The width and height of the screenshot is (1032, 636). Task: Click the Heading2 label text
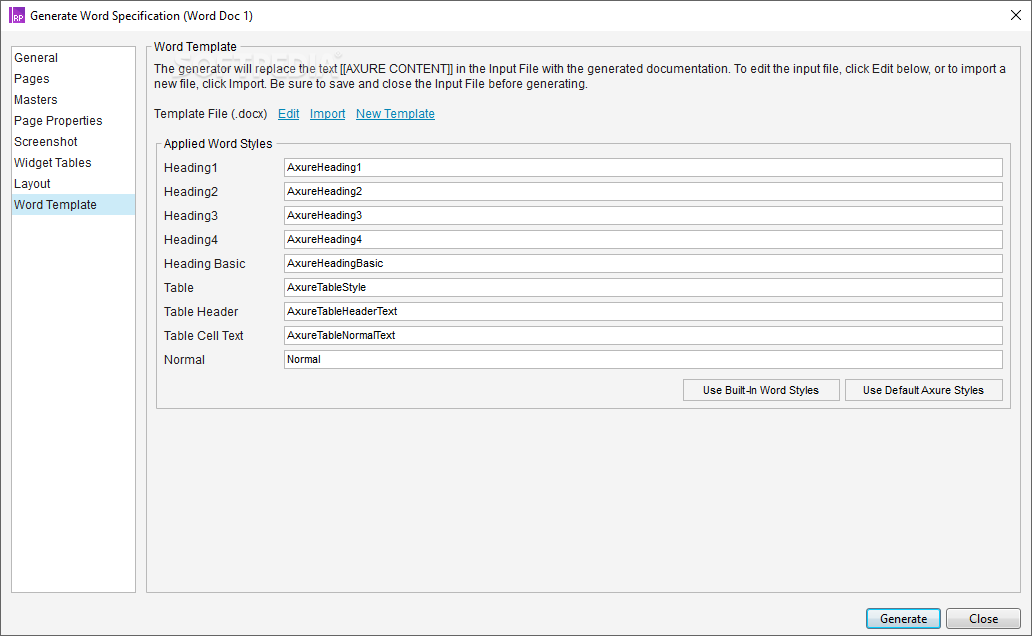[x=190, y=192]
